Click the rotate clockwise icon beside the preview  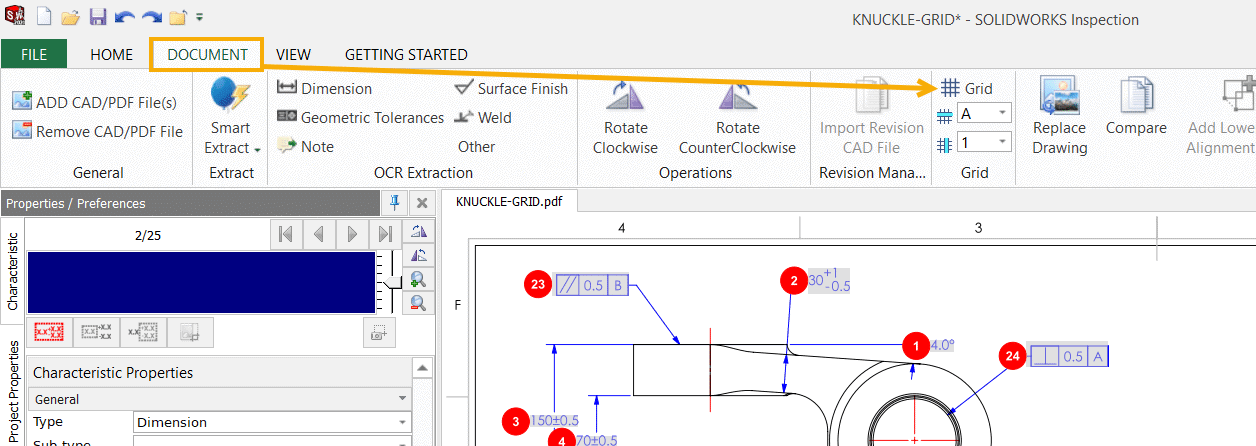[419, 232]
